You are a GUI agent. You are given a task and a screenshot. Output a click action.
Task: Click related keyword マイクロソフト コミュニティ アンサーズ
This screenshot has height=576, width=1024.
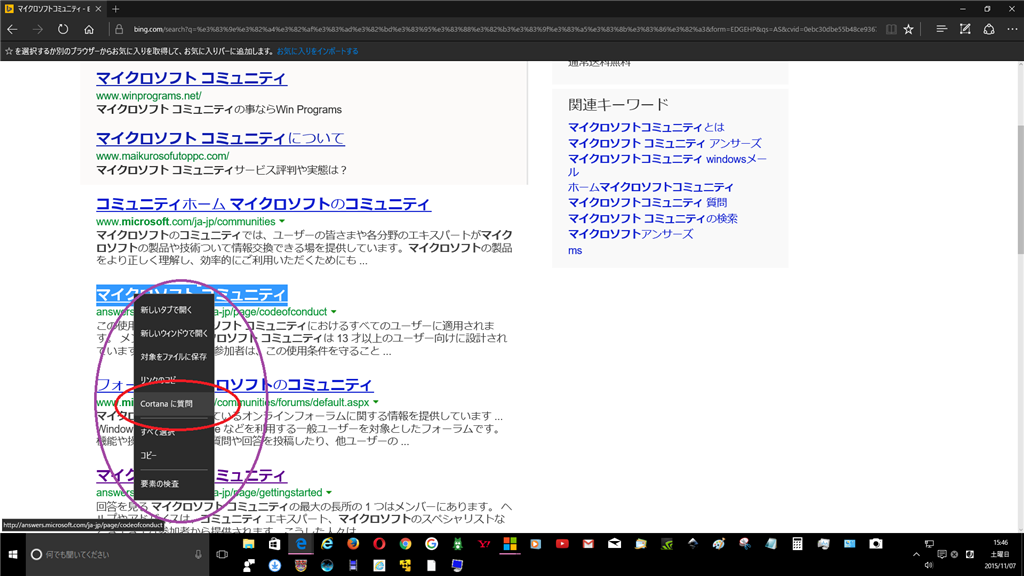[665, 143]
